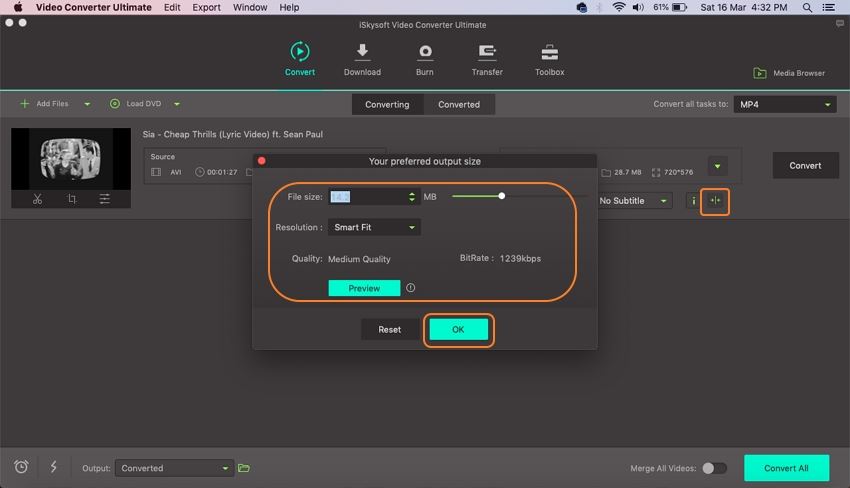850x488 pixels.
Task: Click the compress size icon beside subtitle
Action: pyautogui.click(x=715, y=201)
